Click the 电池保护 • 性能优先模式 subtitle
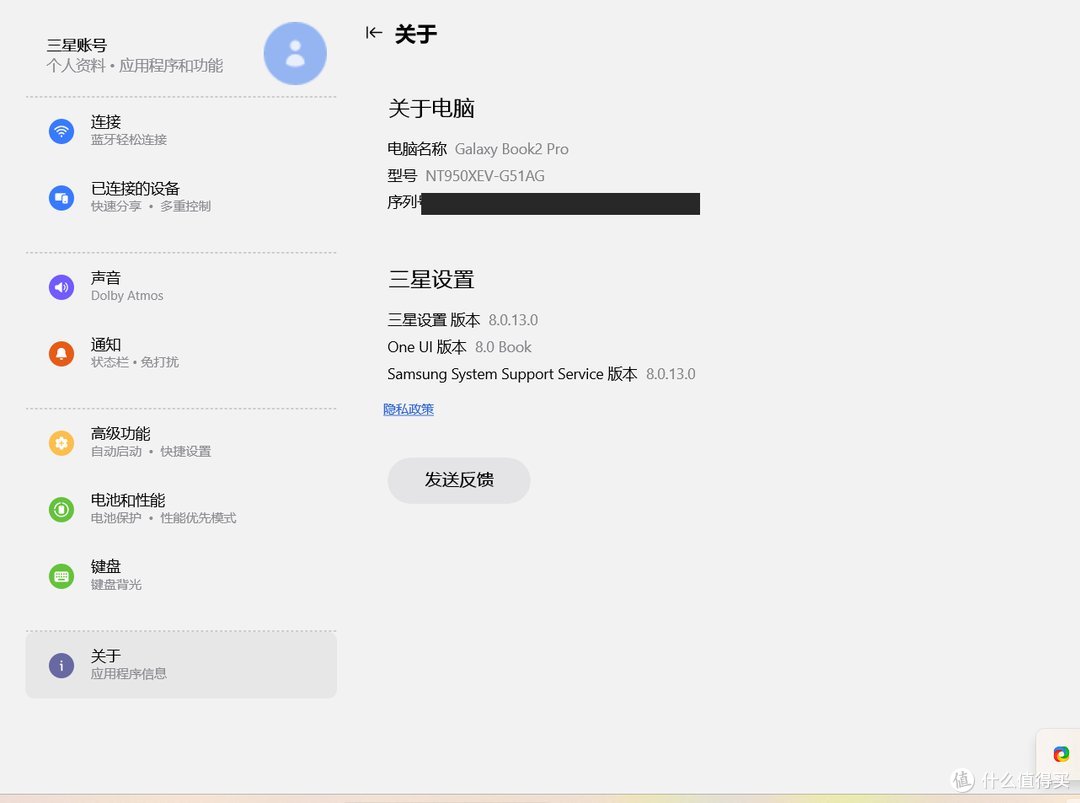1080x803 pixels. (x=163, y=518)
